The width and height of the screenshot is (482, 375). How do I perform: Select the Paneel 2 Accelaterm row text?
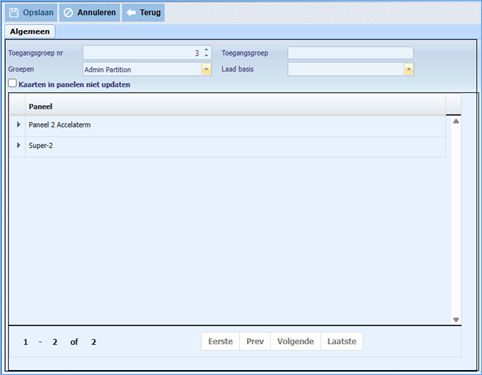[60, 125]
